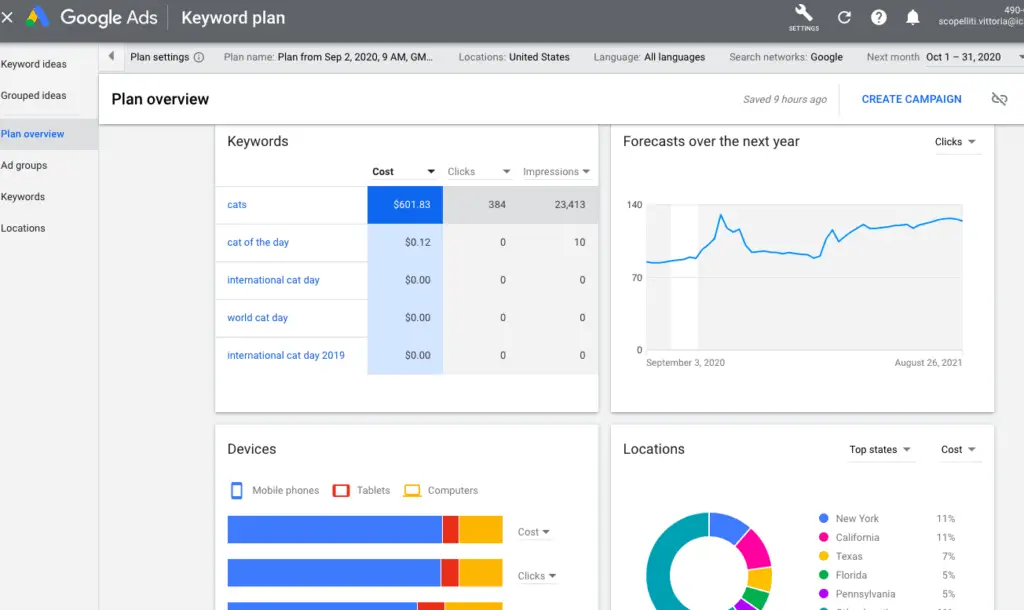Expand the Impressions column dropdown in Keywords

coord(556,172)
